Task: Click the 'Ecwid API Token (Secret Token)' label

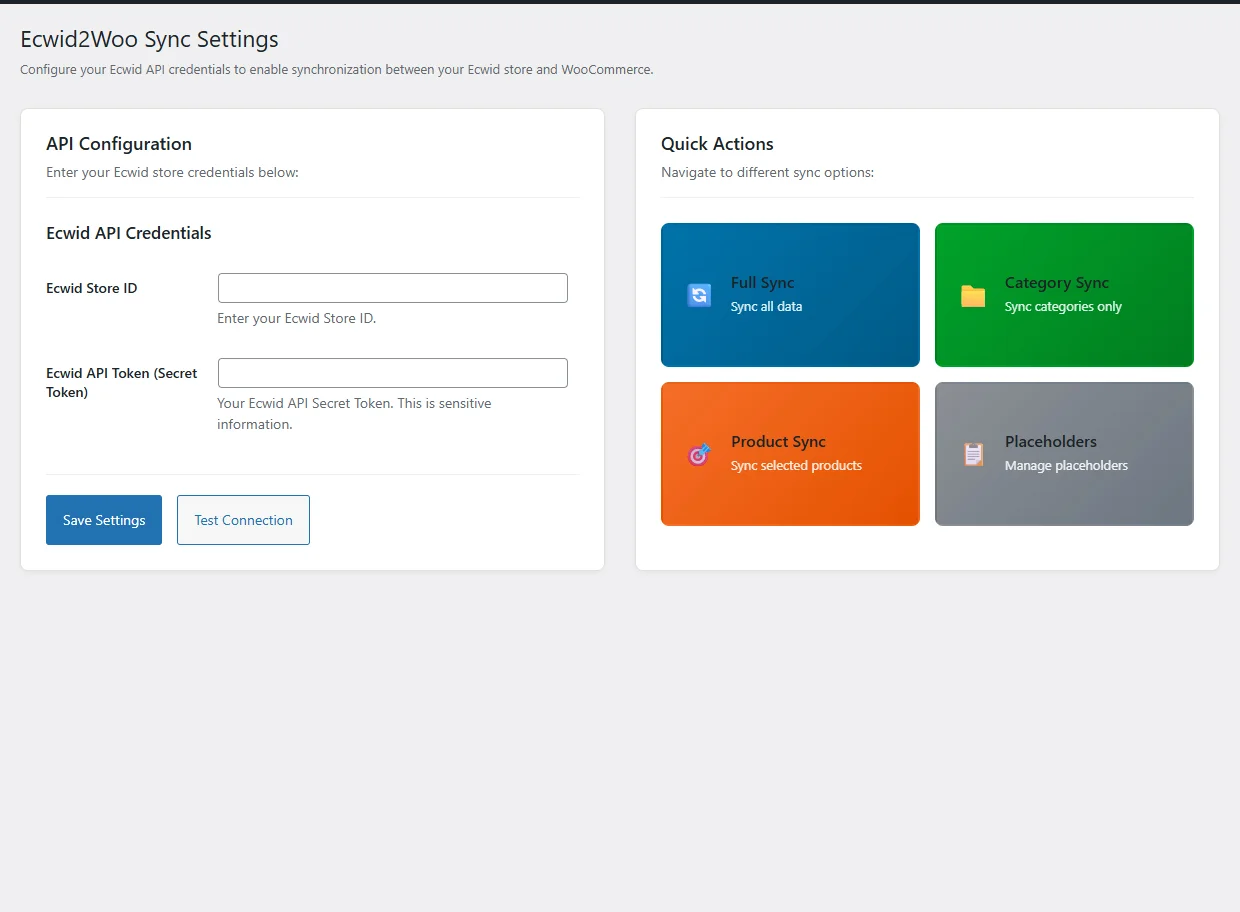Action: tap(121, 382)
